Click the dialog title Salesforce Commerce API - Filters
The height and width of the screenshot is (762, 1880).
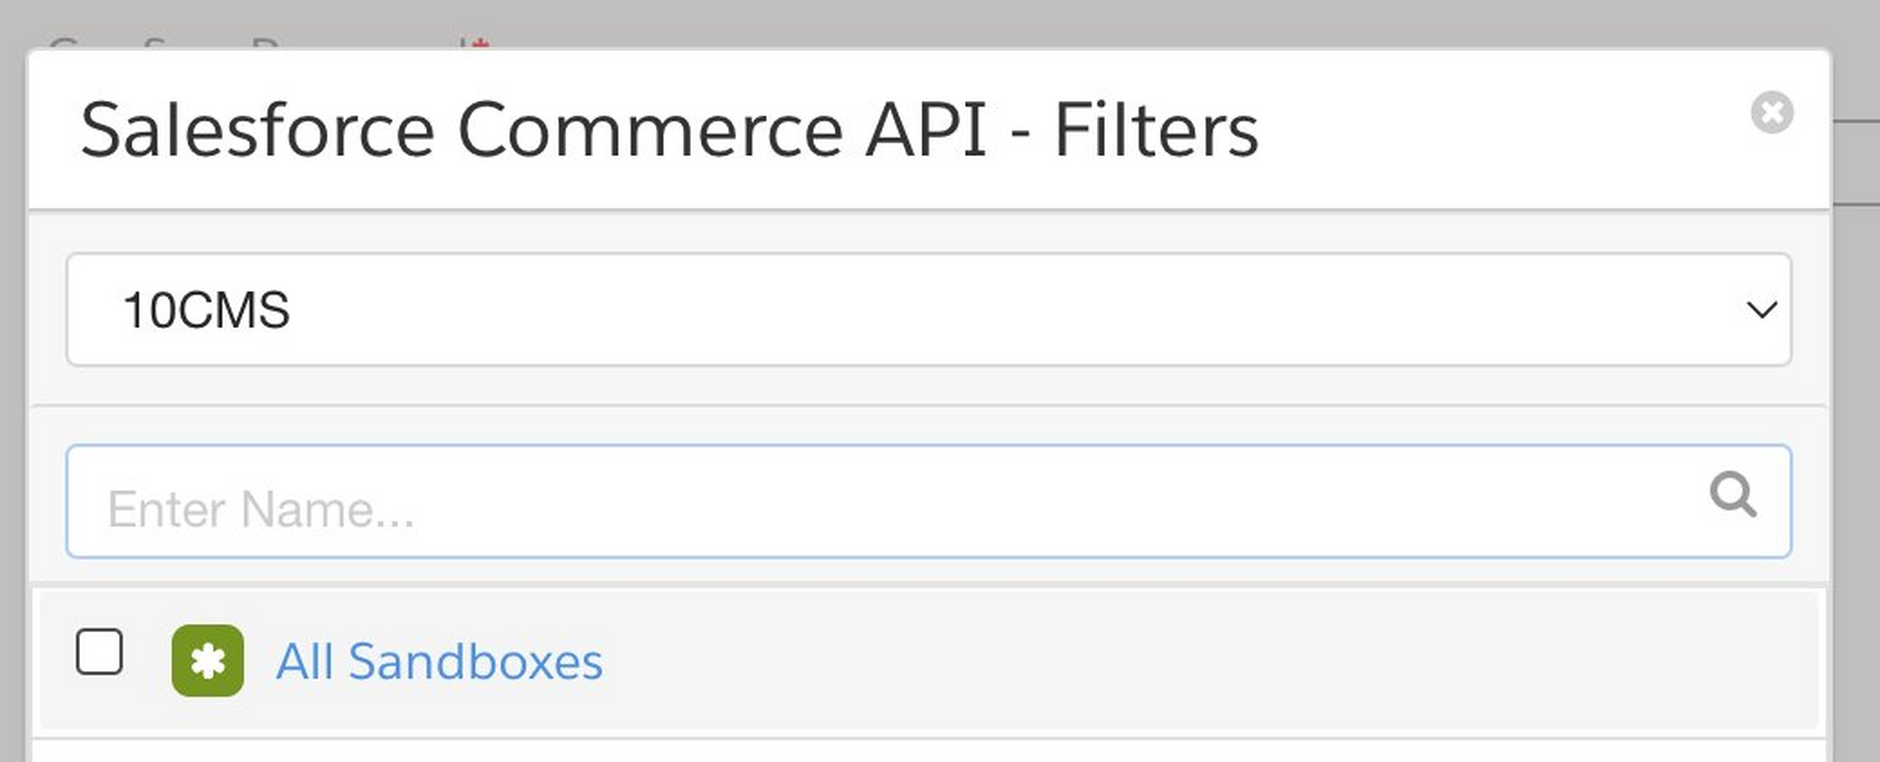click(669, 130)
